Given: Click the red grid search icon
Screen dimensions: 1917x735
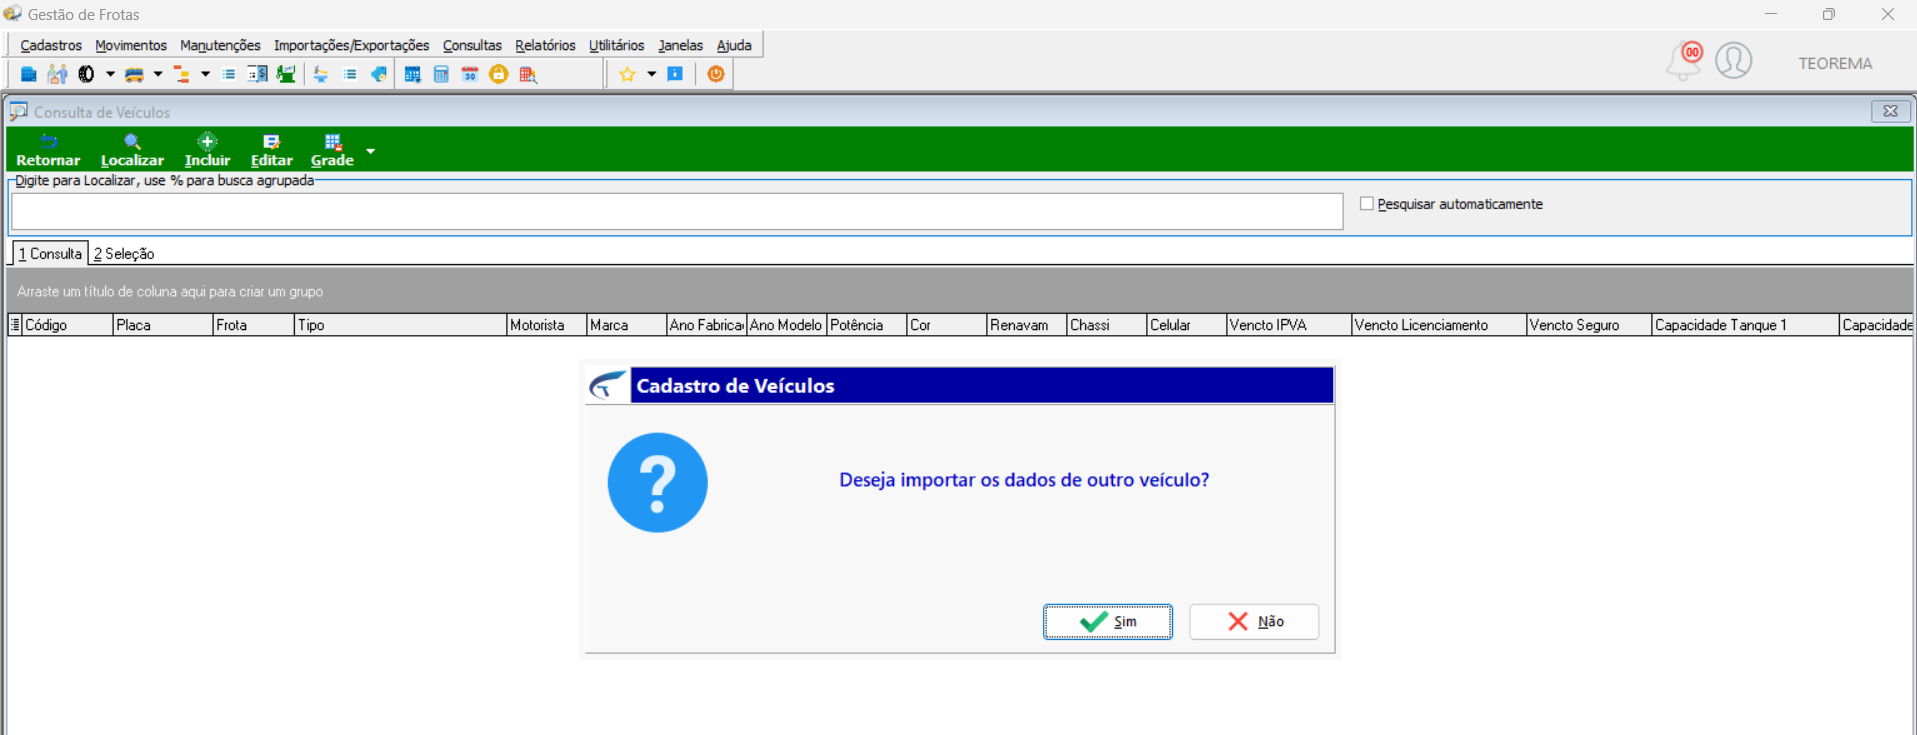Looking at the screenshot, I should pyautogui.click(x=528, y=74).
